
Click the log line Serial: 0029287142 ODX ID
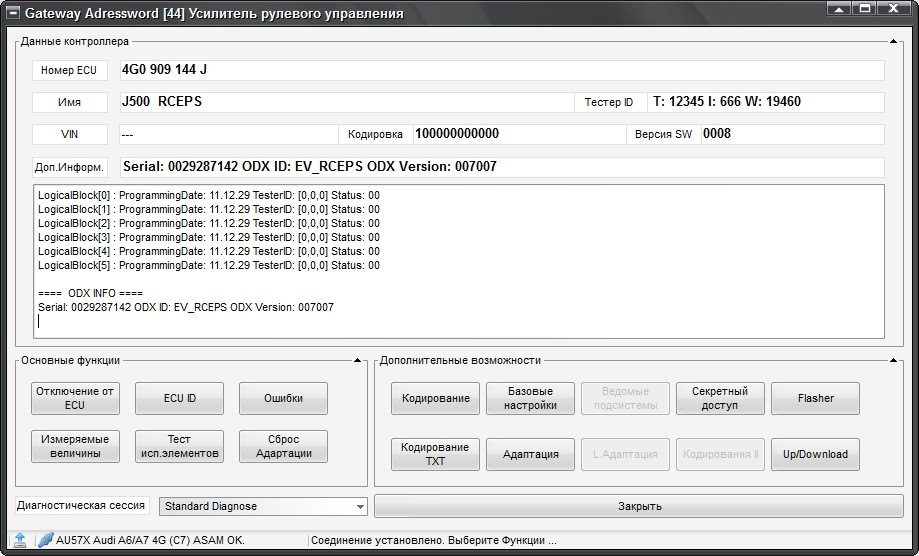(x=186, y=307)
